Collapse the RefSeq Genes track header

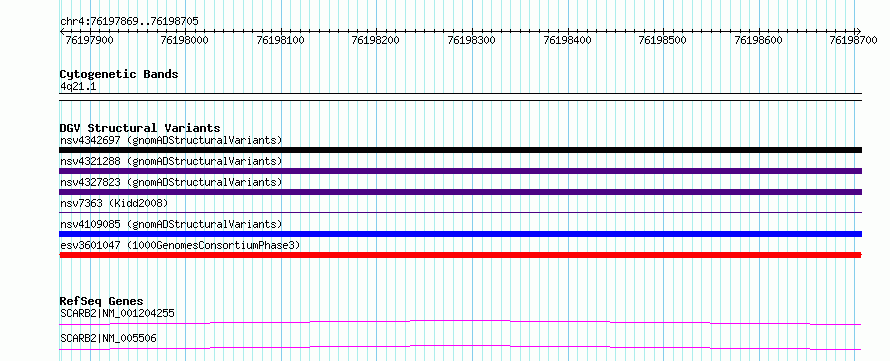(x=101, y=301)
